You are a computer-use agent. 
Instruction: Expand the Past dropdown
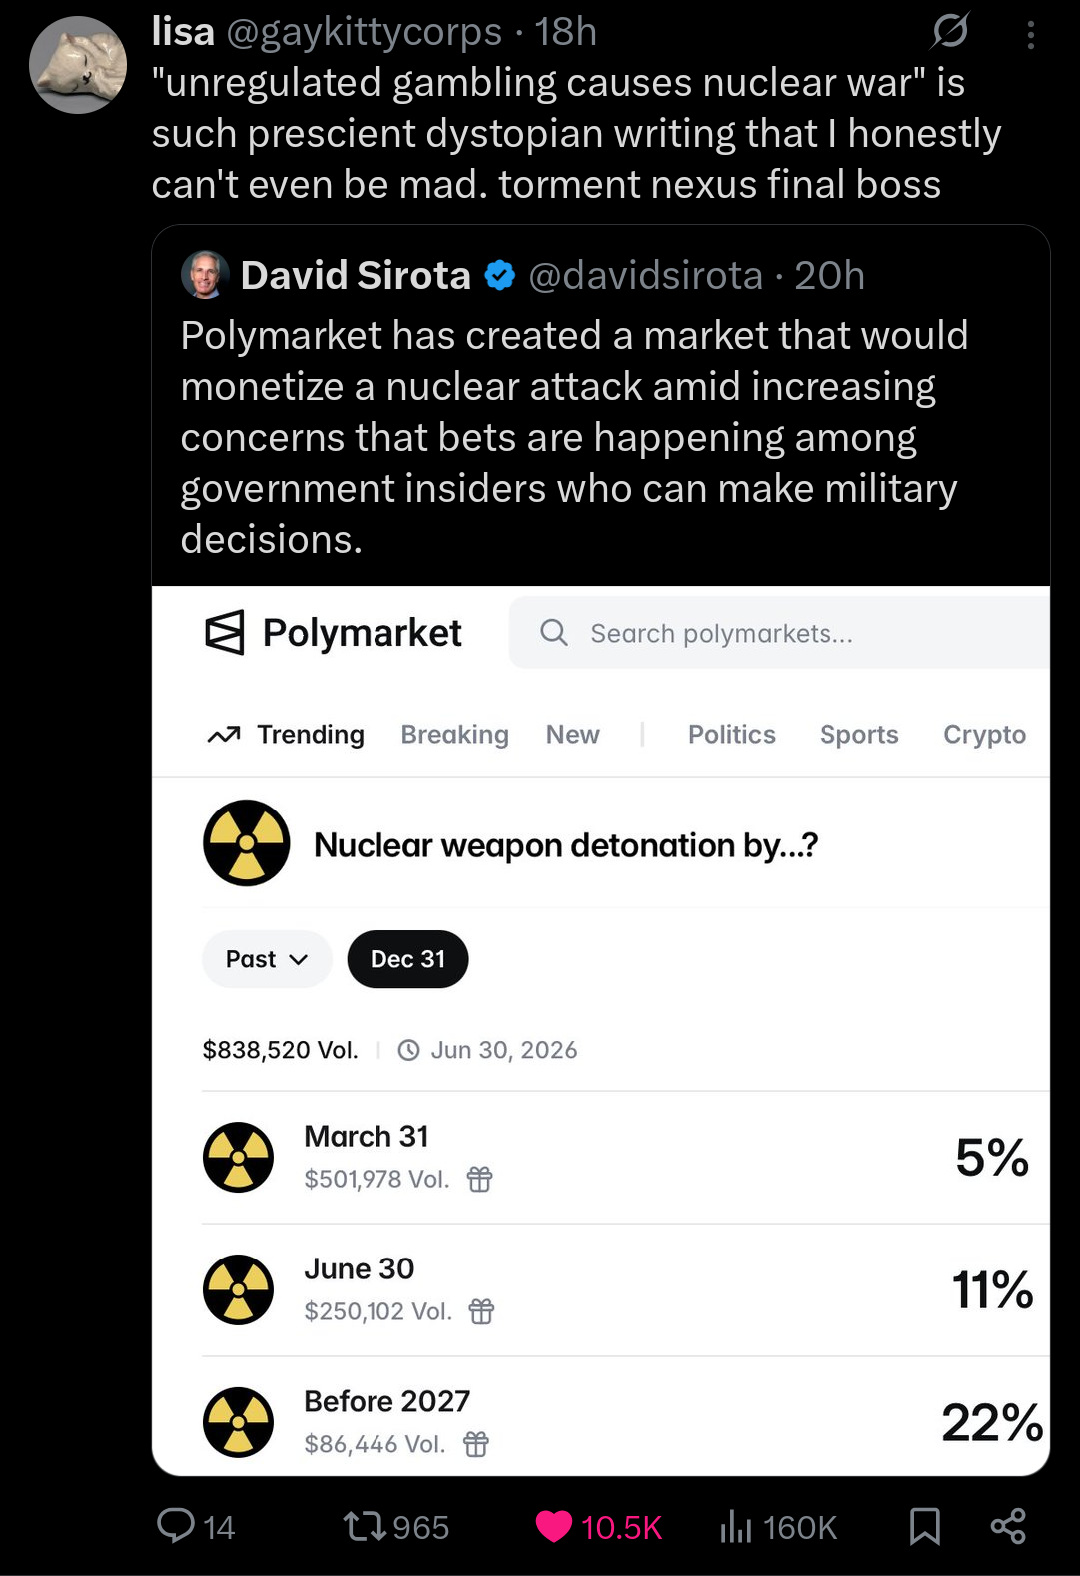point(266,959)
